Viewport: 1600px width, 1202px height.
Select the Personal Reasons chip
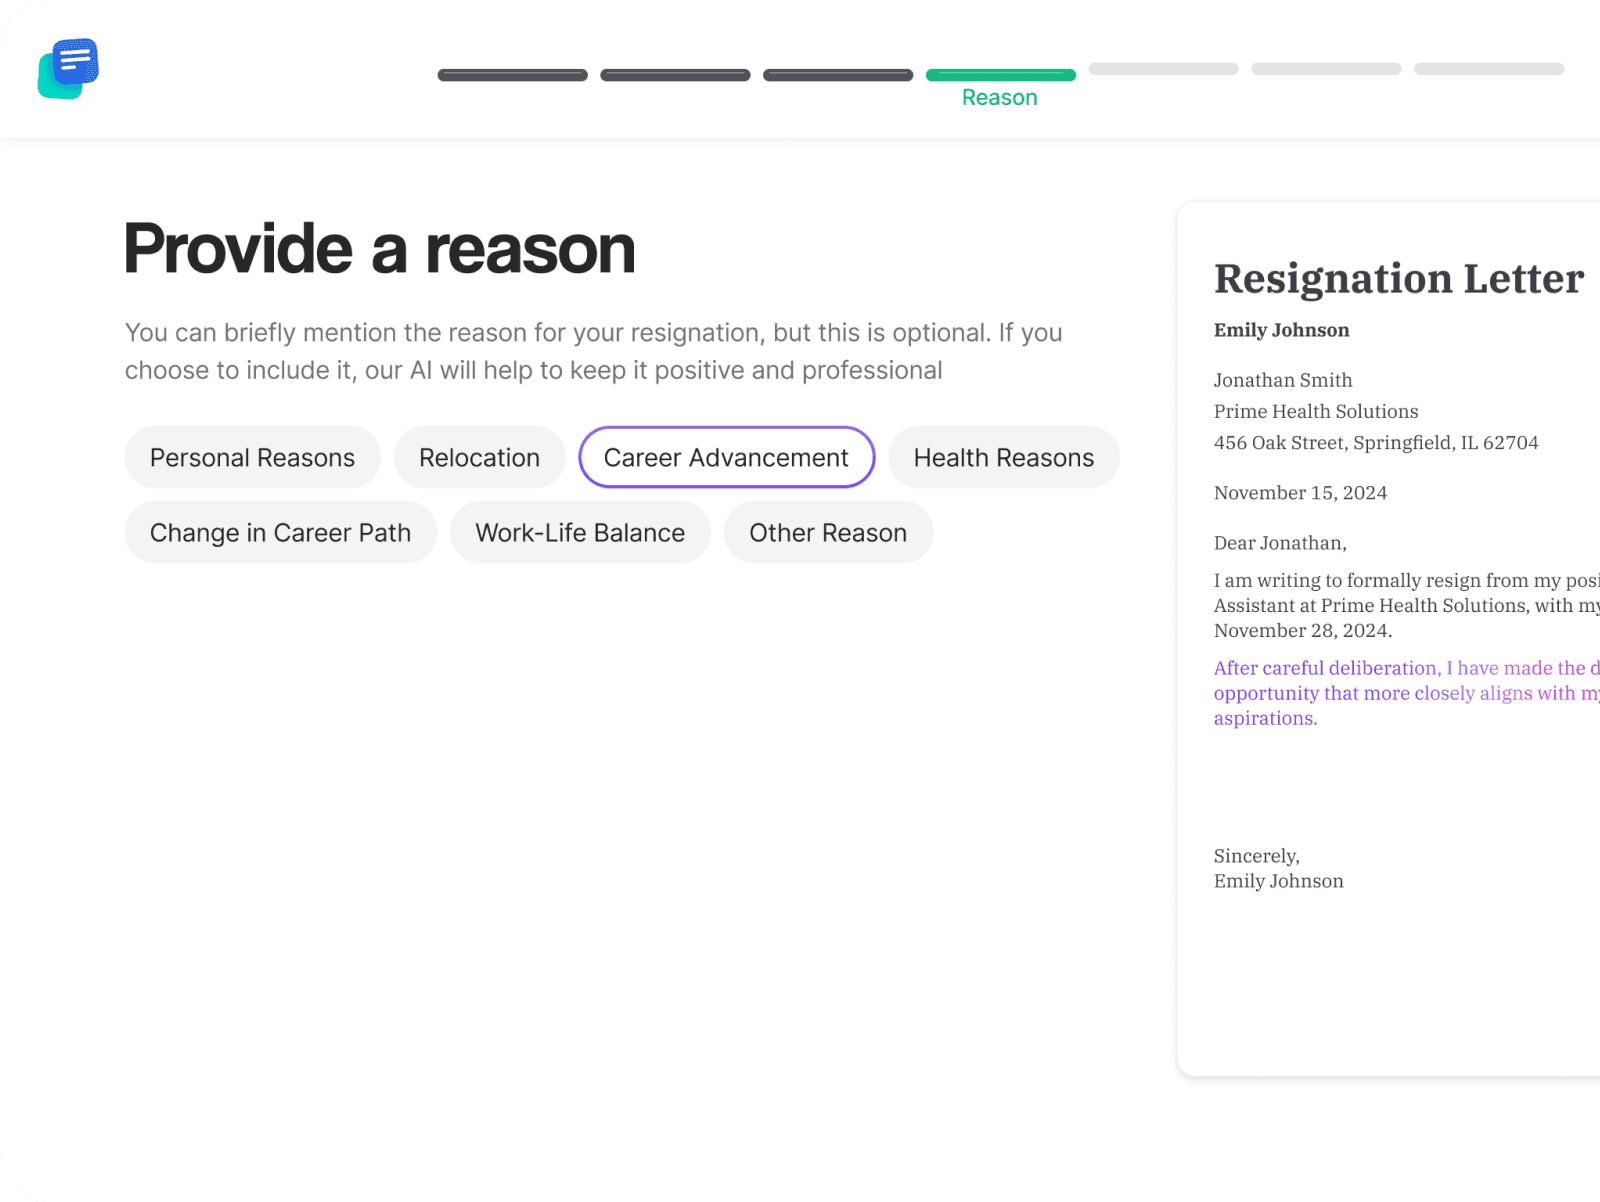252,458
